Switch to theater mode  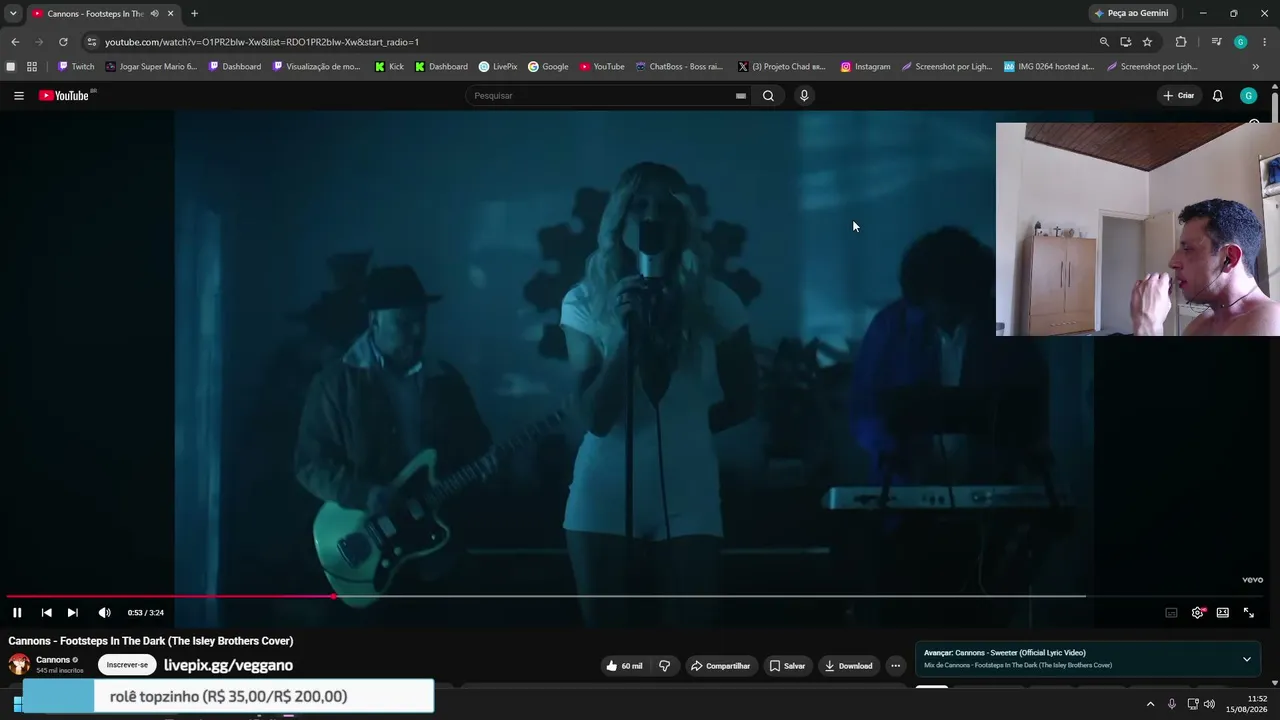pos(1222,613)
